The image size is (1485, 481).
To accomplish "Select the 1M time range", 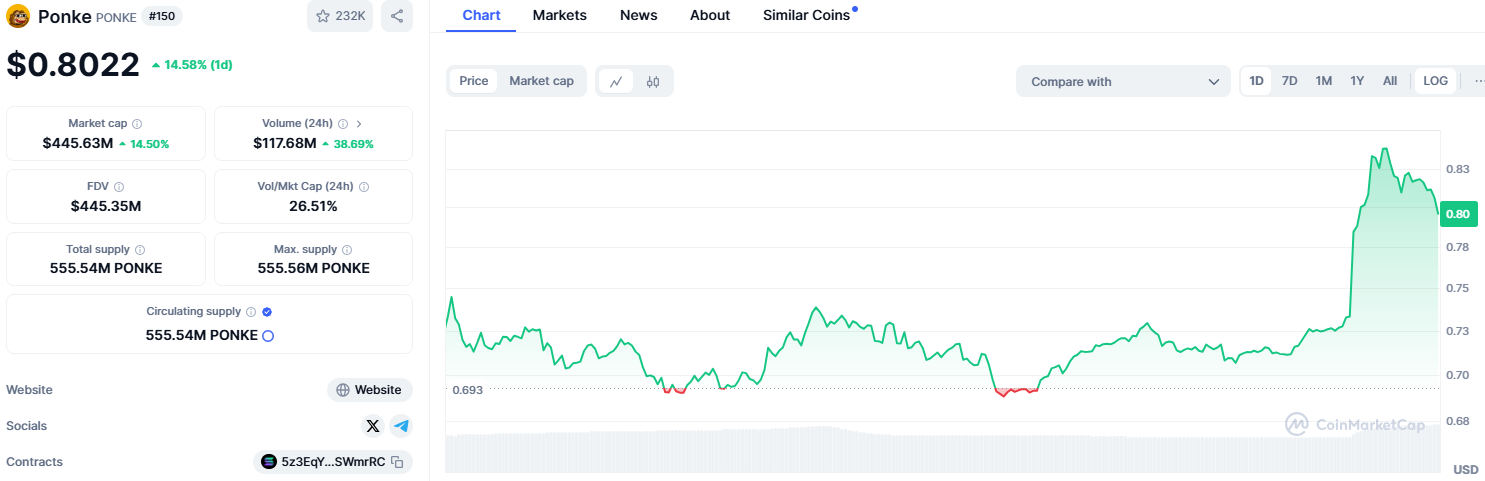I will (1324, 81).
